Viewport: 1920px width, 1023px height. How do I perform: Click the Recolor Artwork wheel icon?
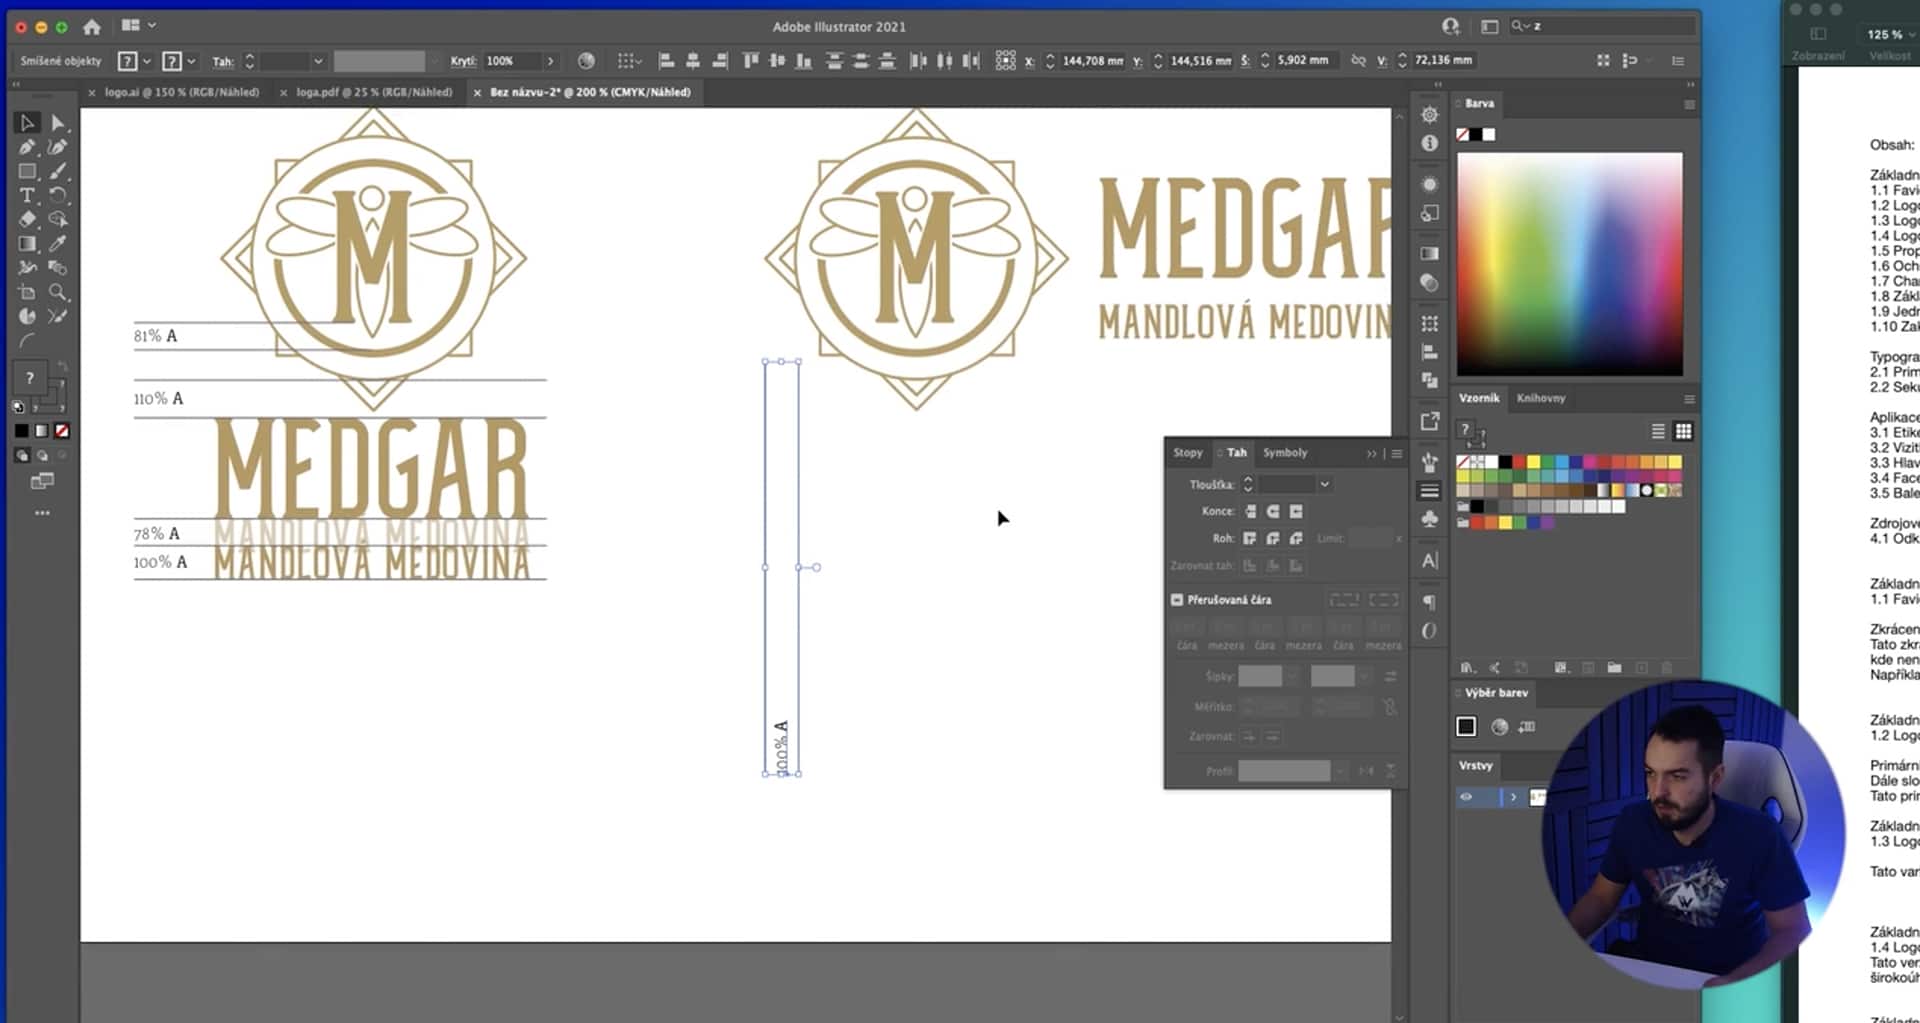[x=586, y=61]
